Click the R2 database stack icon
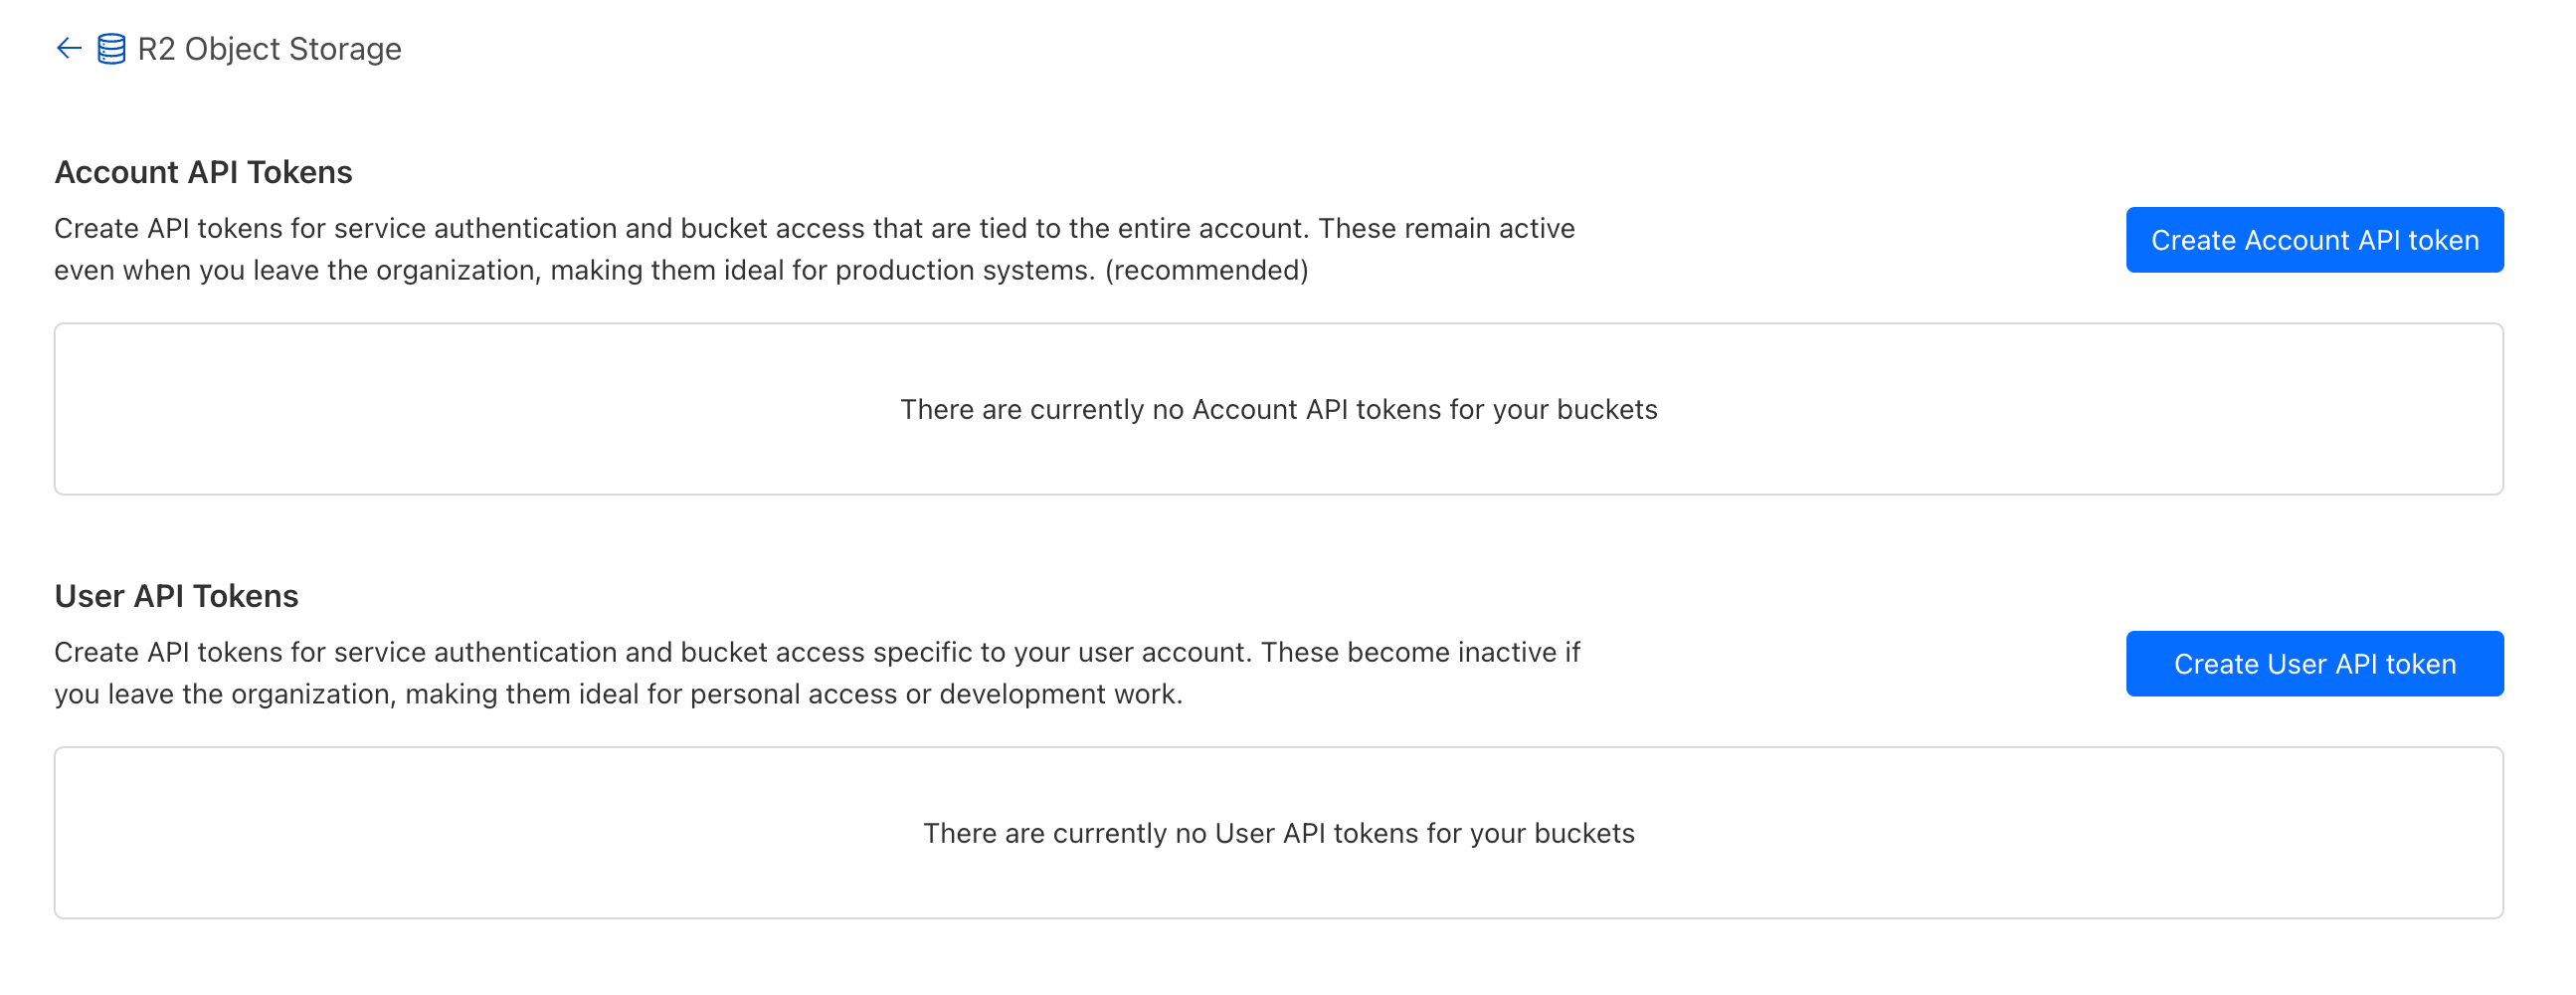 111,49
